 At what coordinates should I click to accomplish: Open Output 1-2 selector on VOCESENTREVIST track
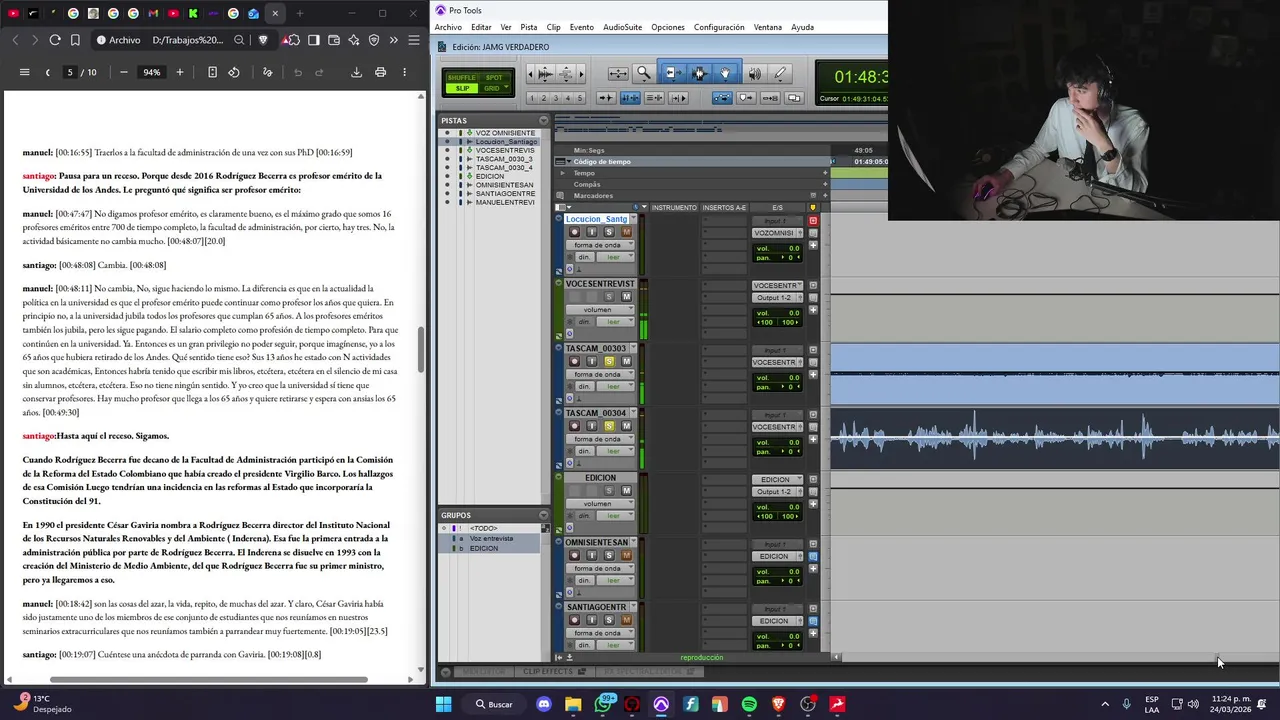(778, 298)
